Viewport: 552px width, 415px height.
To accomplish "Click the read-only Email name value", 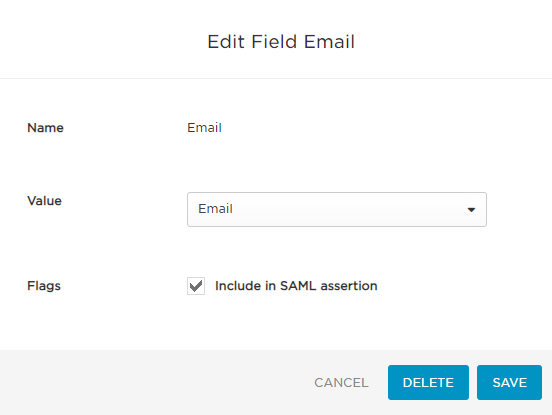I will click(x=204, y=128).
